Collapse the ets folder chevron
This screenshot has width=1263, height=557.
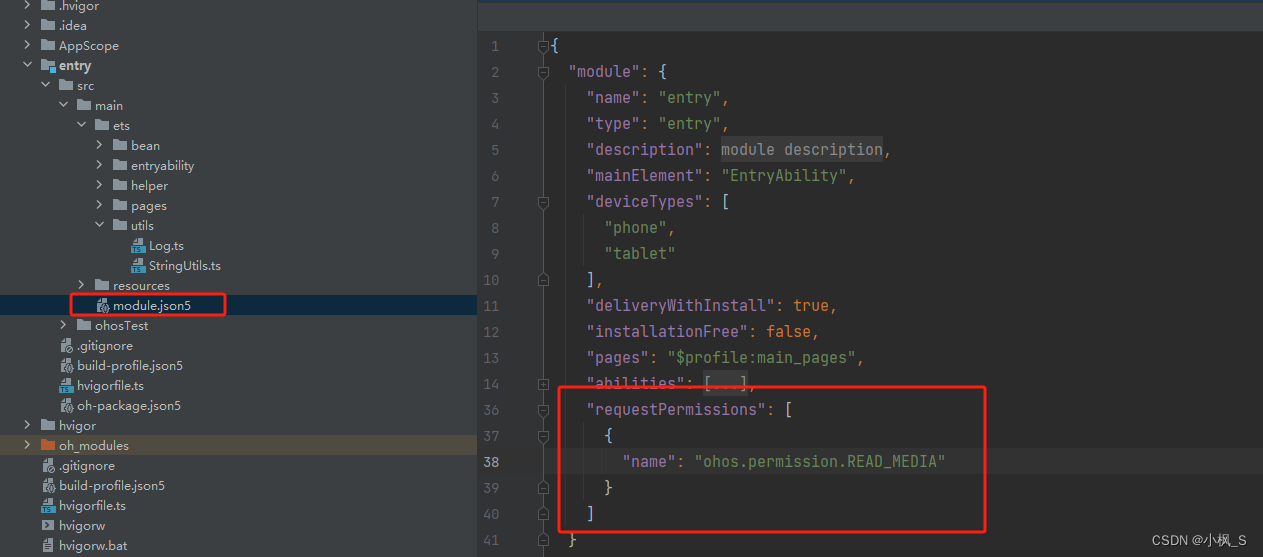pos(82,125)
